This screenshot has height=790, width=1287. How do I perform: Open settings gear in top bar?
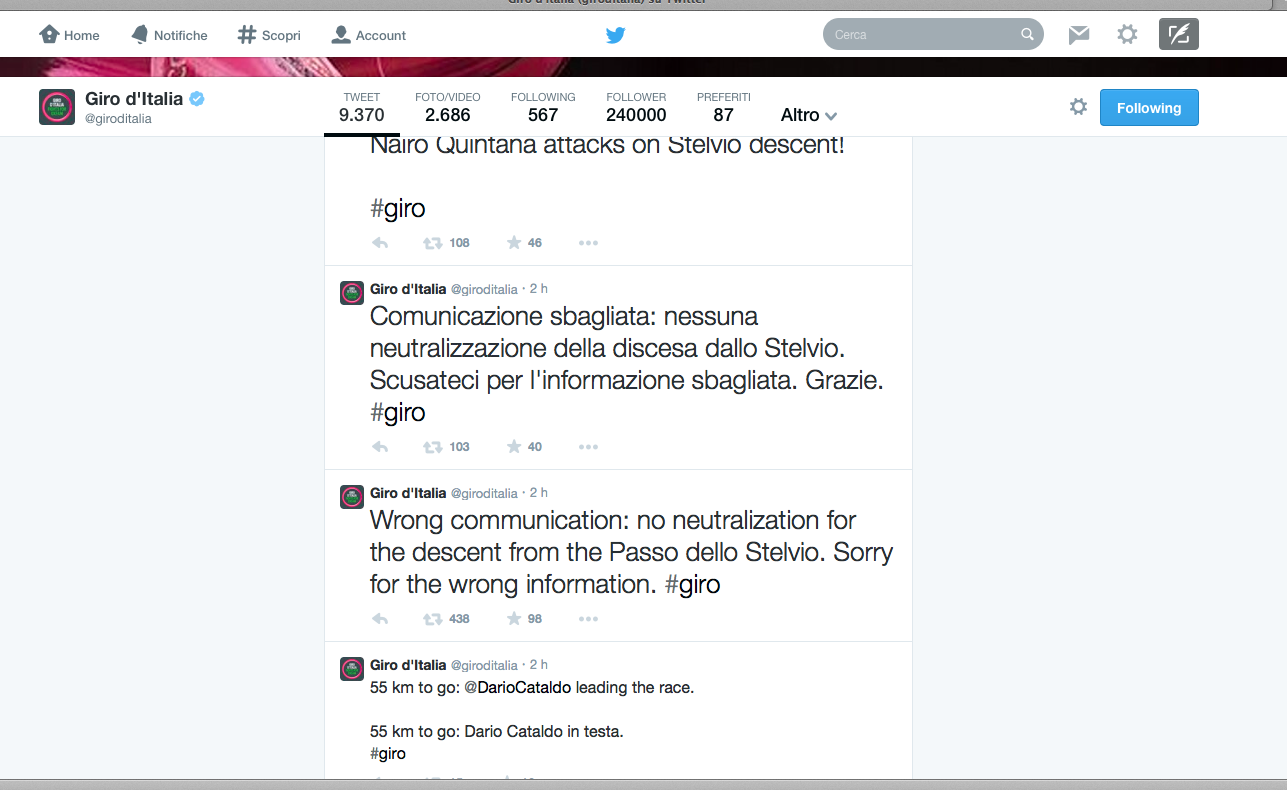click(x=1127, y=35)
